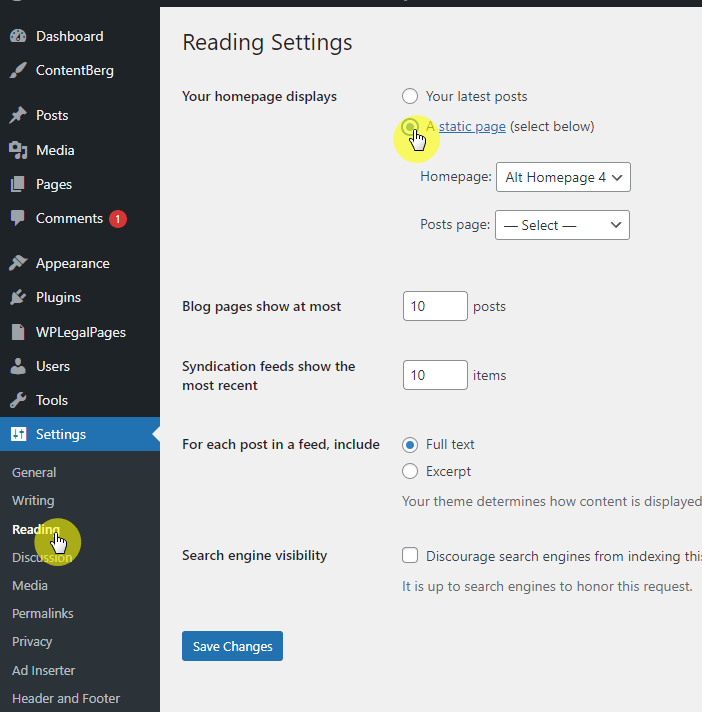Image resolution: width=702 pixels, height=712 pixels.
Task: Click the Media library icon
Action: point(18,150)
